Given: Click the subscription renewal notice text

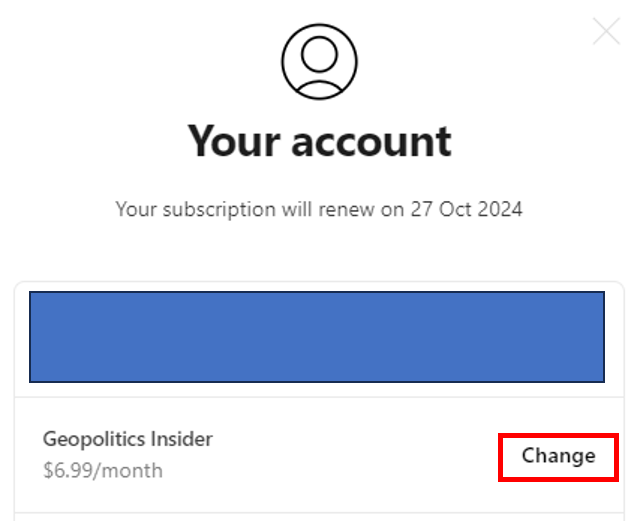Looking at the screenshot, I should pyautogui.click(x=319, y=210).
